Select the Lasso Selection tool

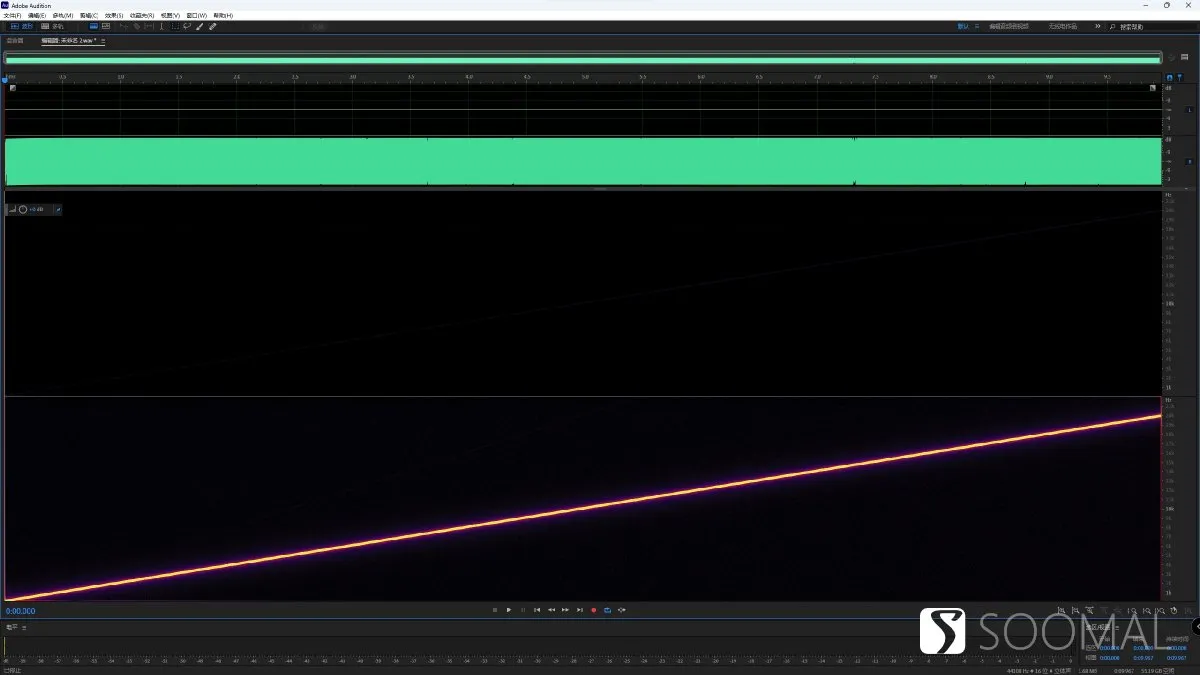coord(187,26)
